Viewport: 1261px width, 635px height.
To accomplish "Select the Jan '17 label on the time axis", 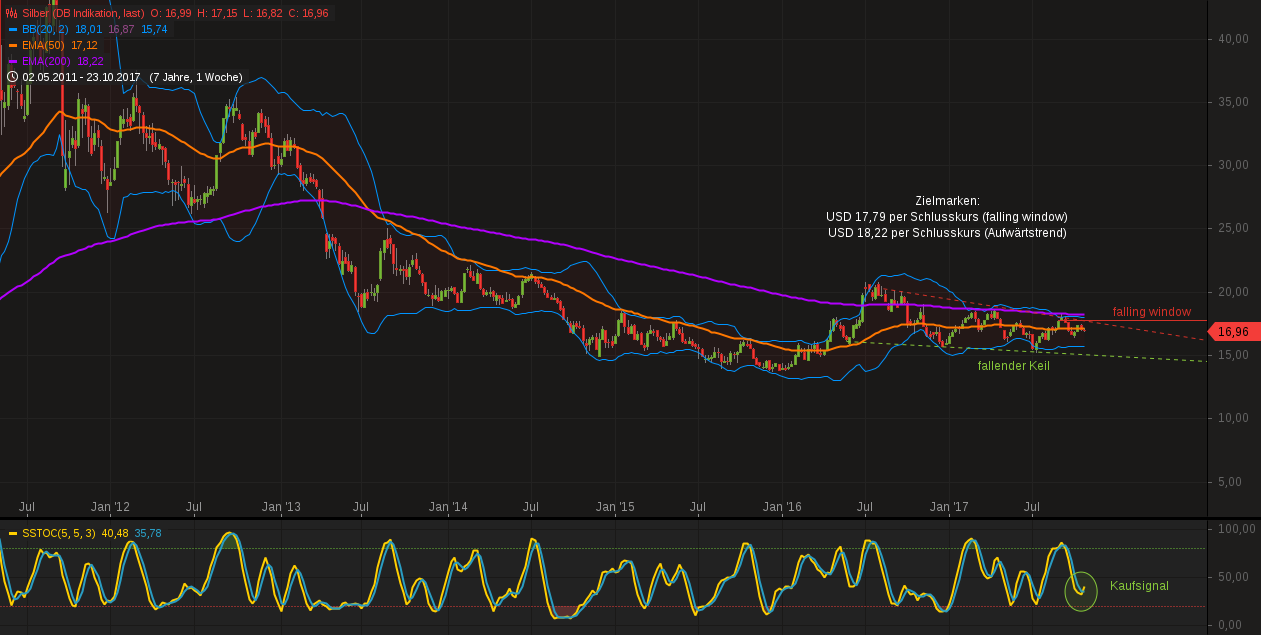I will pos(947,507).
